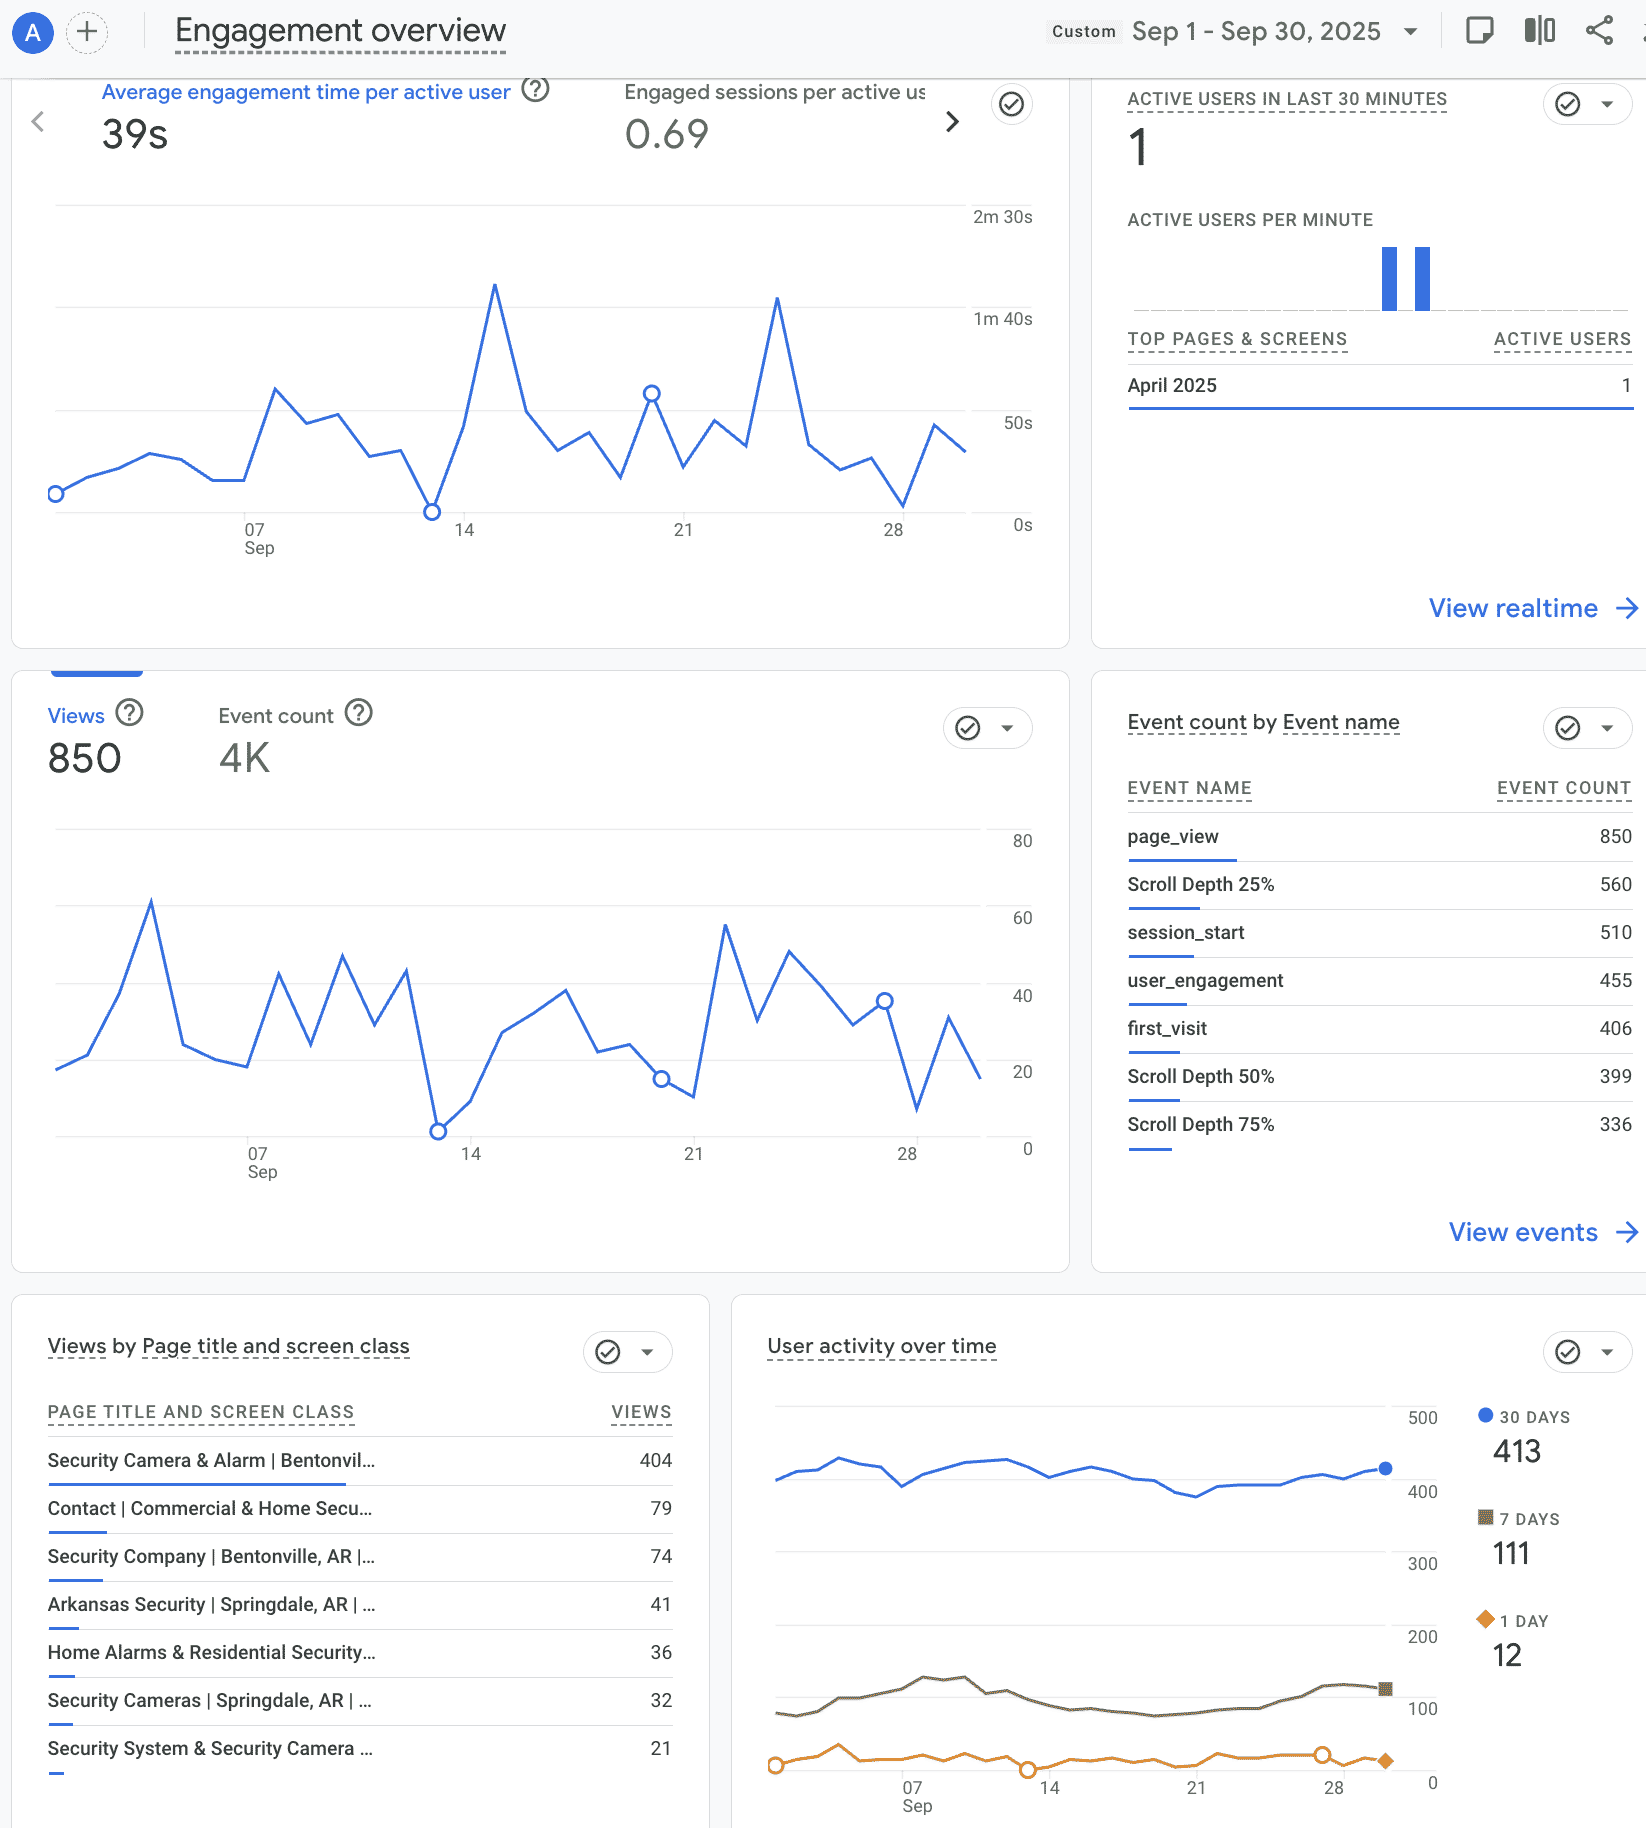Image resolution: width=1646 pixels, height=1828 pixels.
Task: Open the insights note icon in header
Action: (1479, 31)
